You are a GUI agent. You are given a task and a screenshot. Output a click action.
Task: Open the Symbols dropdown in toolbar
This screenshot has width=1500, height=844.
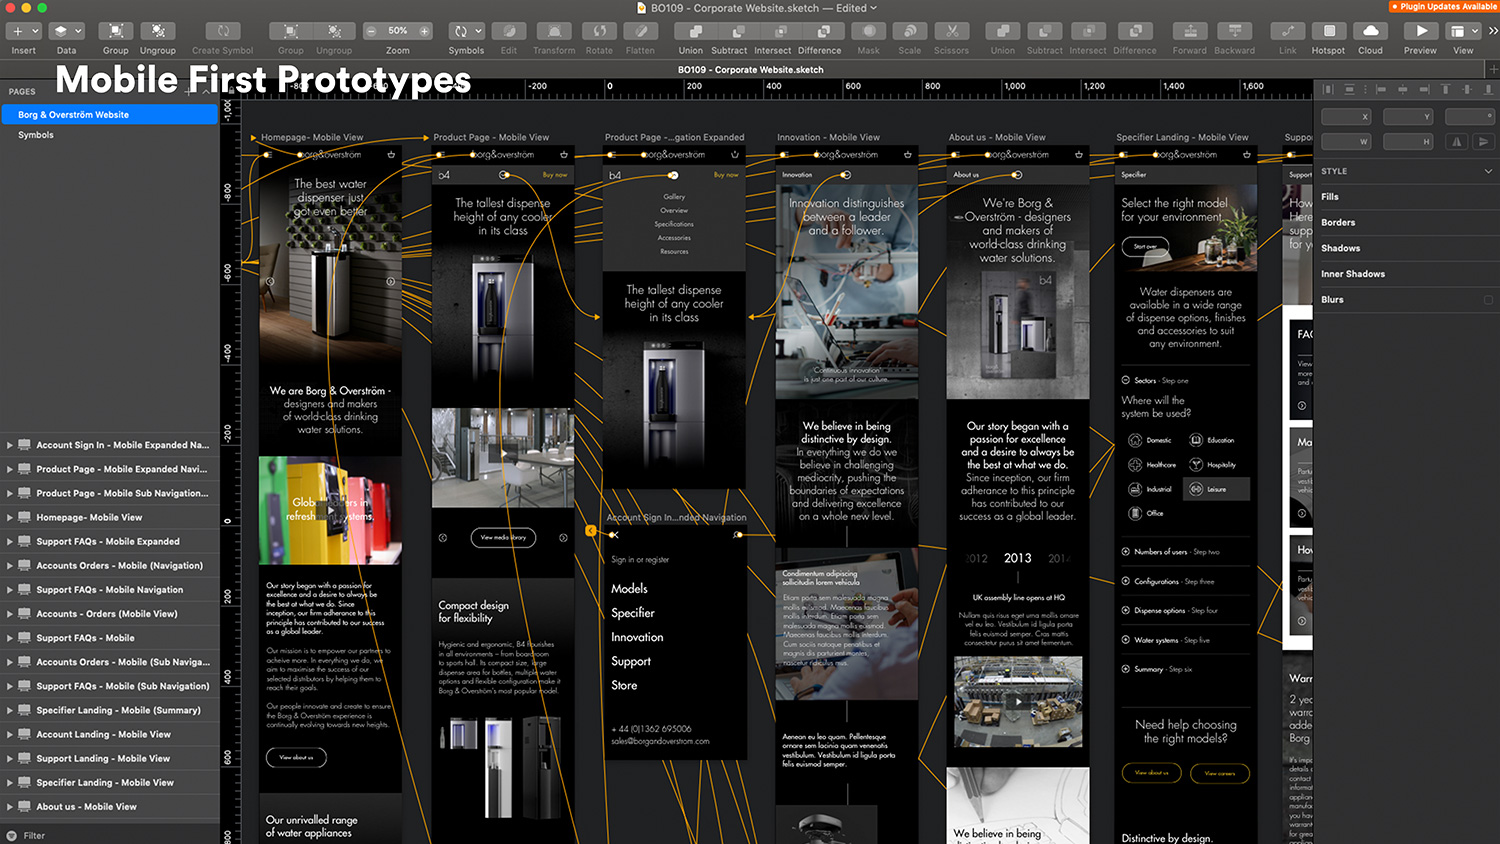pyautogui.click(x=465, y=32)
